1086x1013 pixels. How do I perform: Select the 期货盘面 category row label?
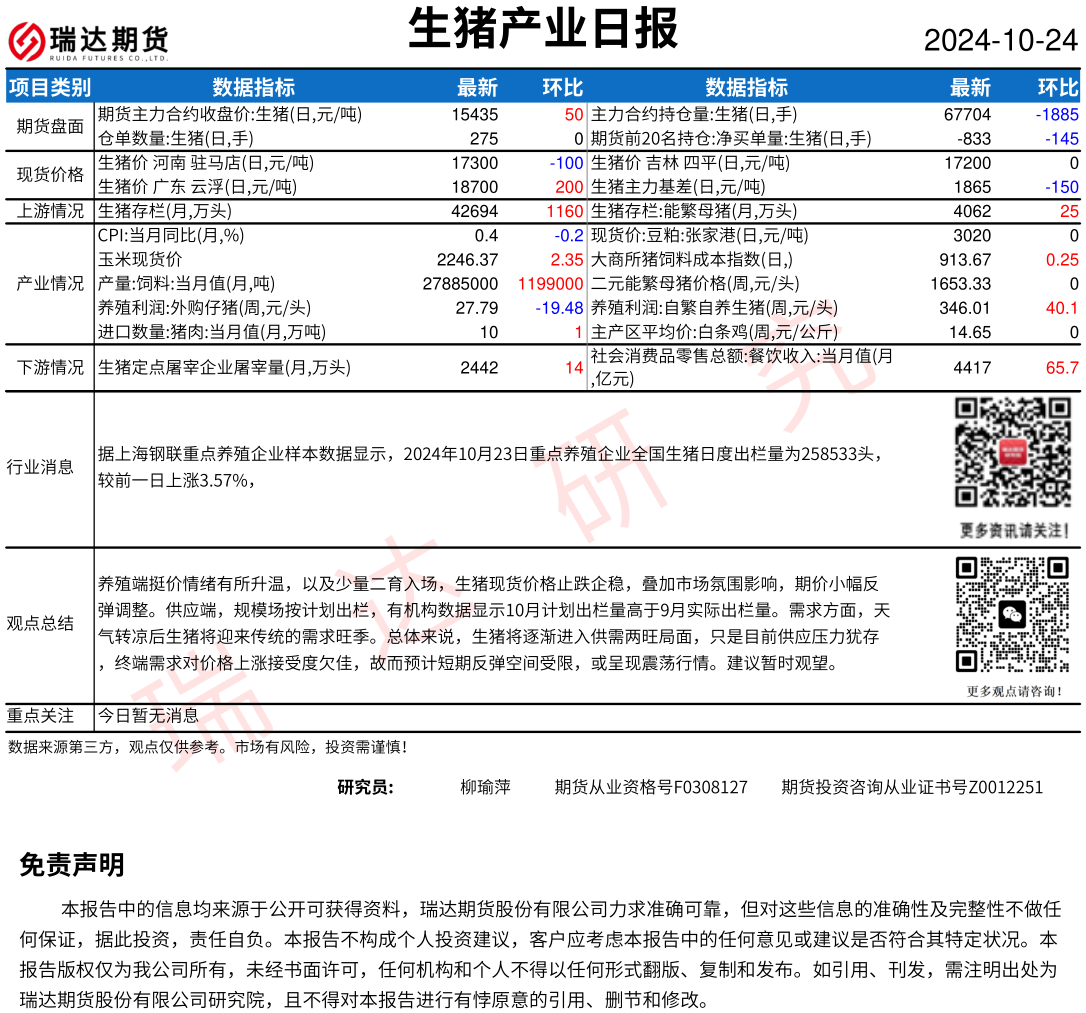point(50,126)
